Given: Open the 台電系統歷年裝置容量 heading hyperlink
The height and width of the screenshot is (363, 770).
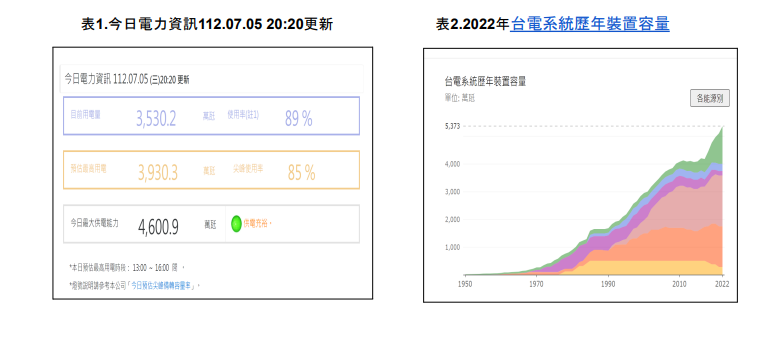Looking at the screenshot, I should tap(590, 24).
